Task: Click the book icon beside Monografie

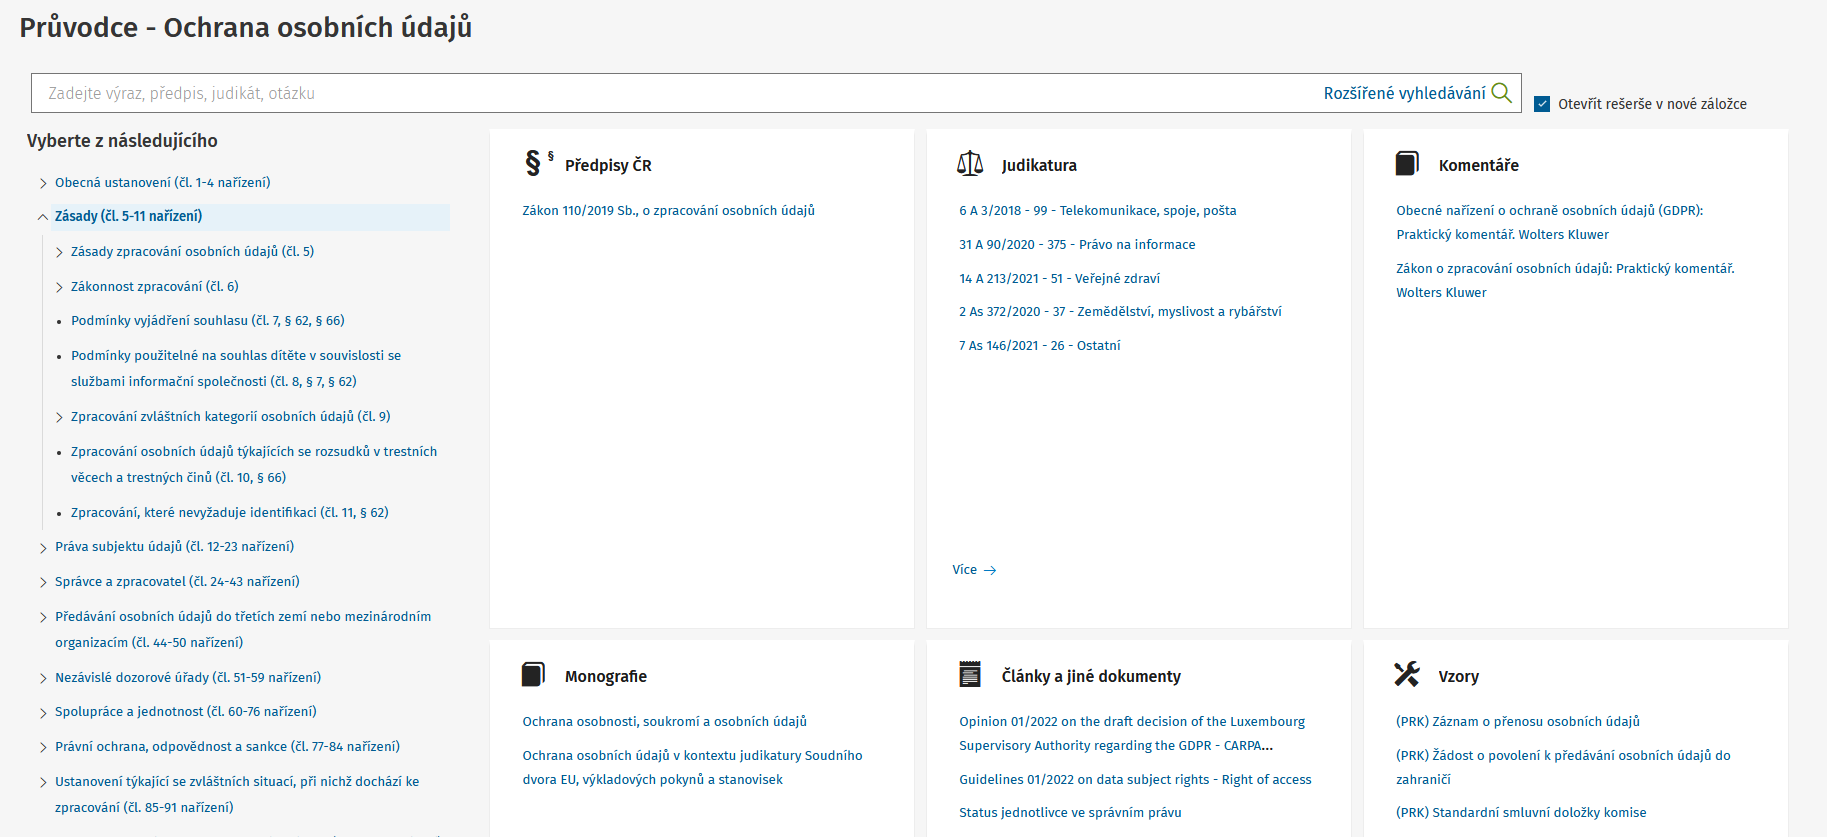Action: [533, 675]
